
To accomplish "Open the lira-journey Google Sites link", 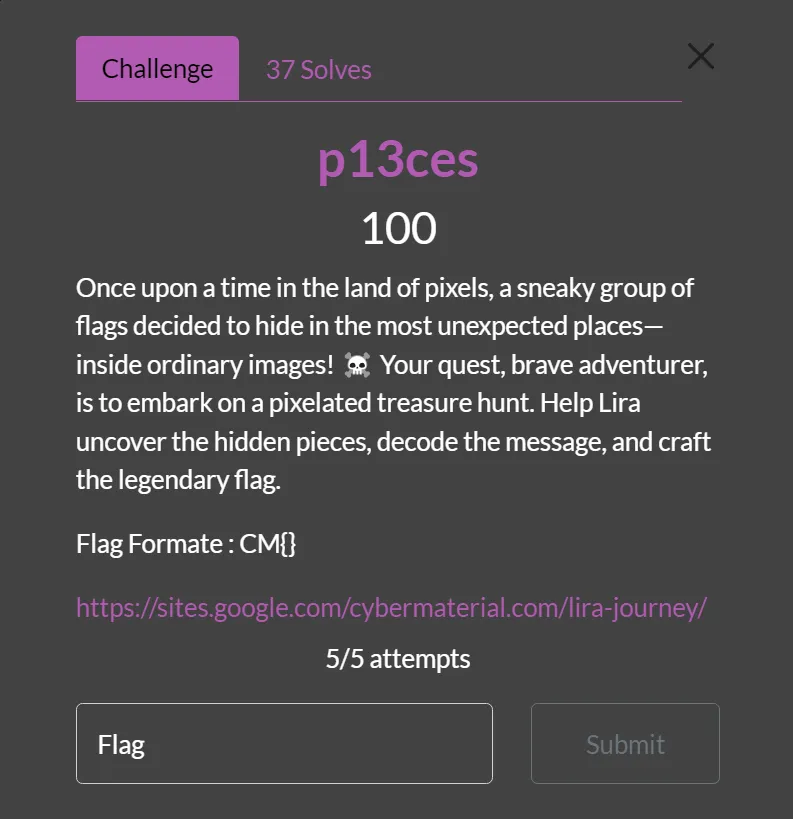I will click(x=391, y=607).
